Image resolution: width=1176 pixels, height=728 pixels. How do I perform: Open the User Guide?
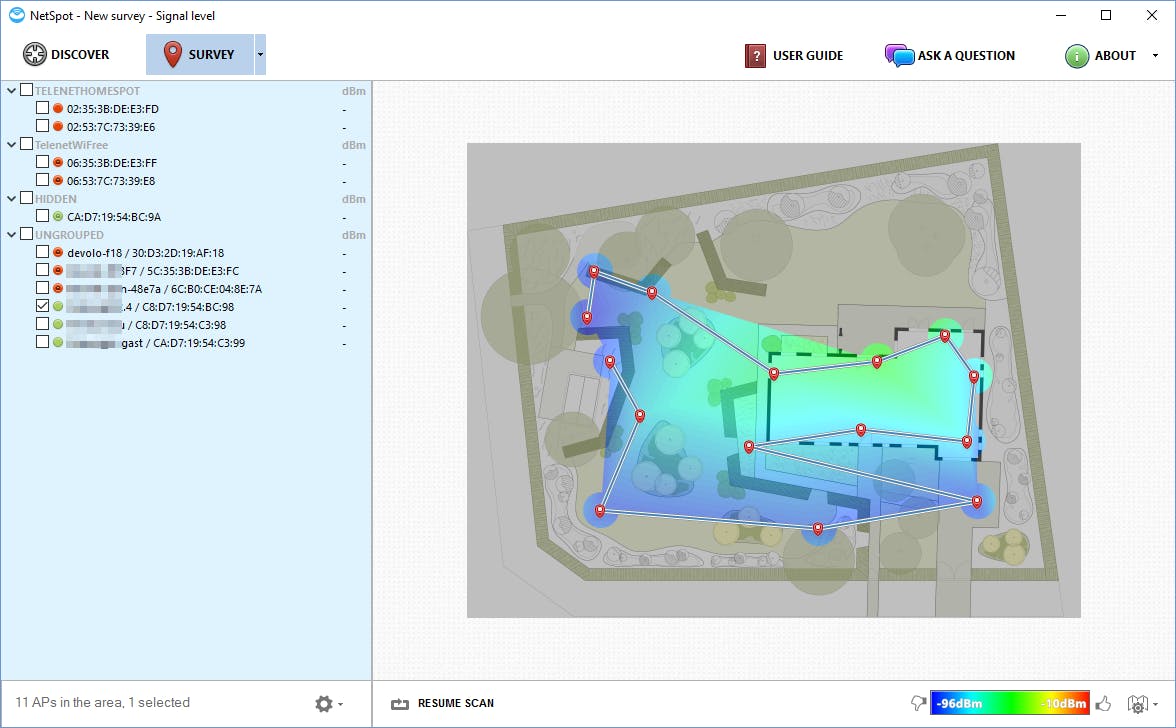pyautogui.click(x=794, y=55)
